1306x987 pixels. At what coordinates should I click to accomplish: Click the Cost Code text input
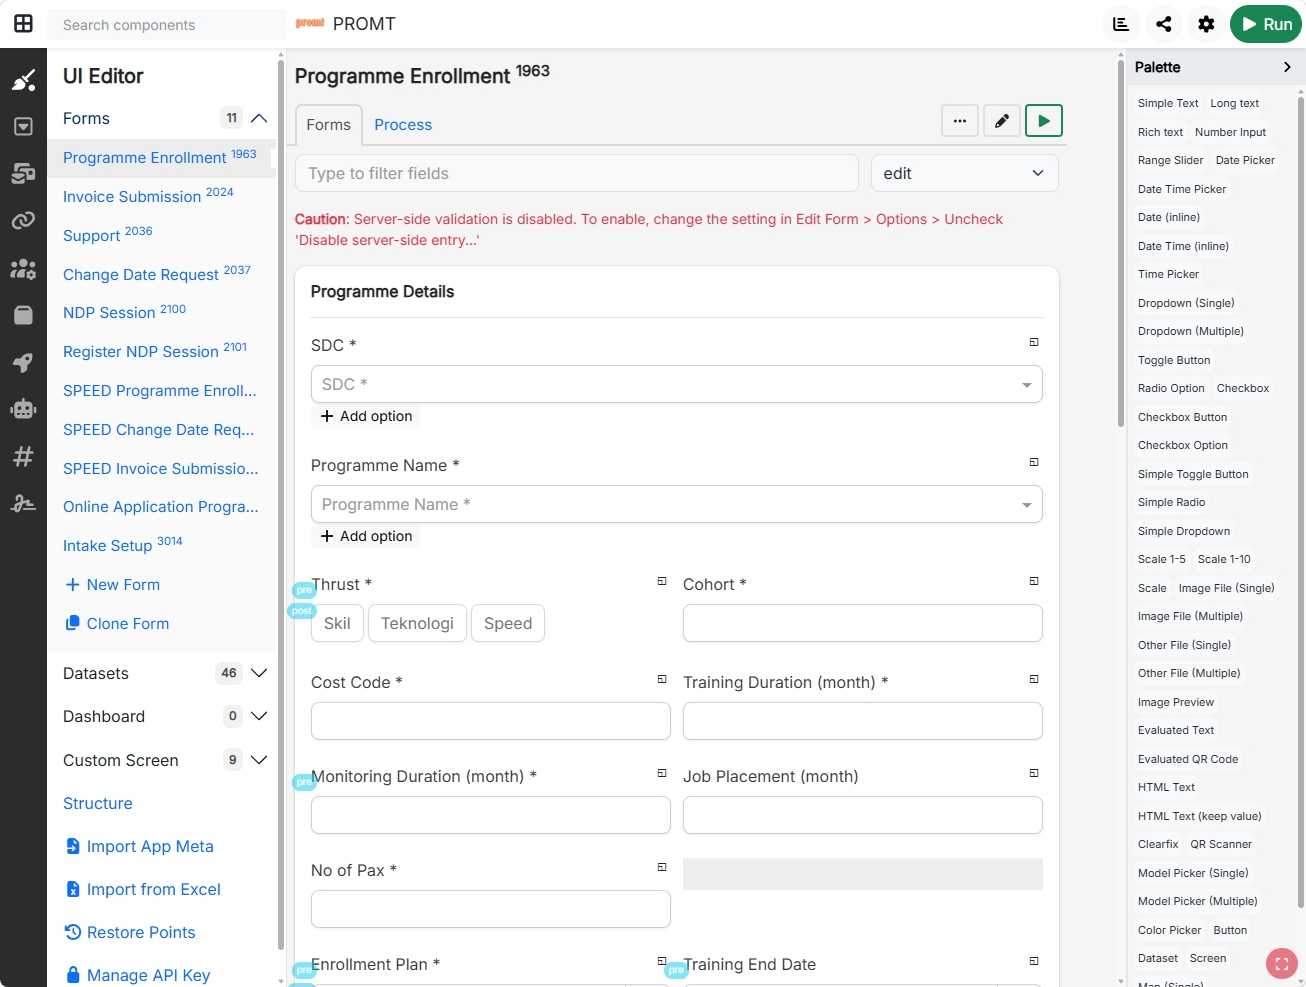(x=491, y=721)
